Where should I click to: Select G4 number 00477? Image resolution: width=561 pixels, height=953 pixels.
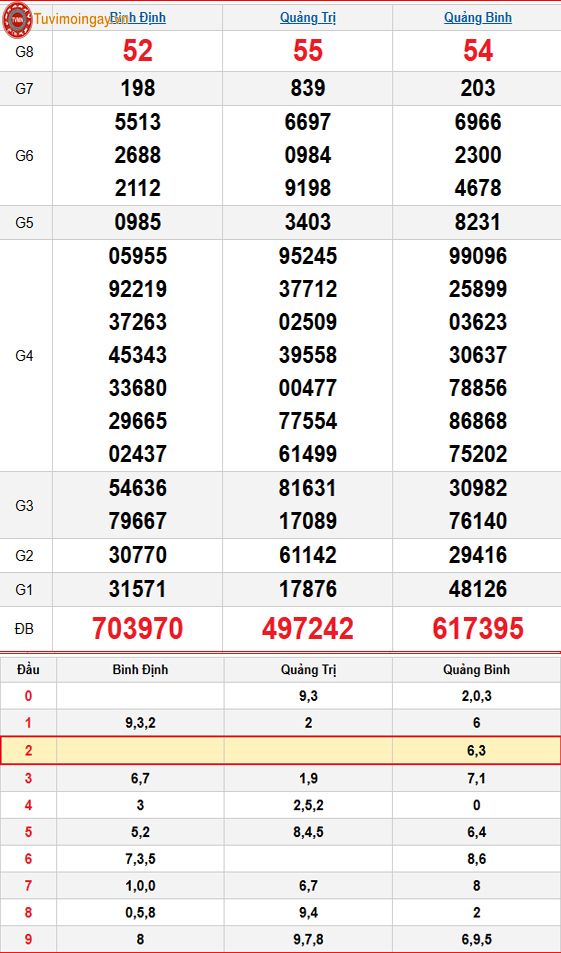pyautogui.click(x=308, y=388)
